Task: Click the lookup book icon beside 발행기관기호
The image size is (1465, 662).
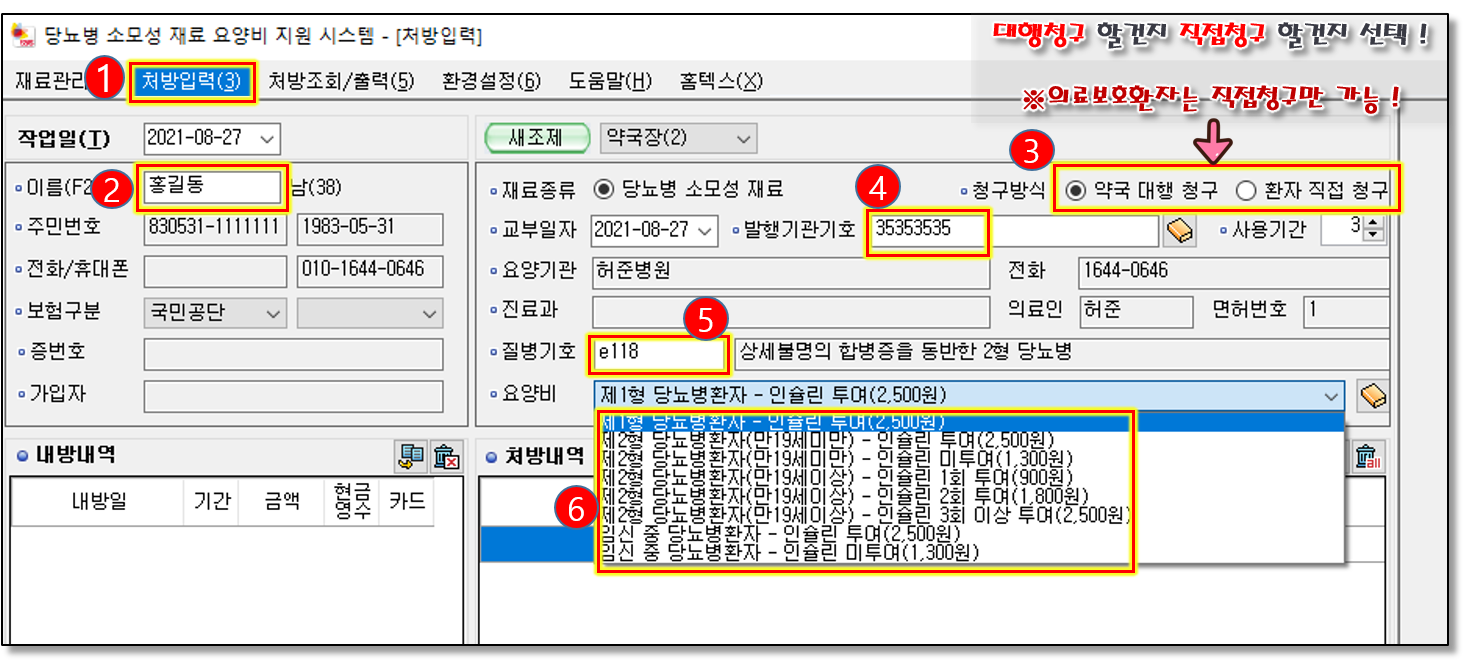Action: 1180,230
